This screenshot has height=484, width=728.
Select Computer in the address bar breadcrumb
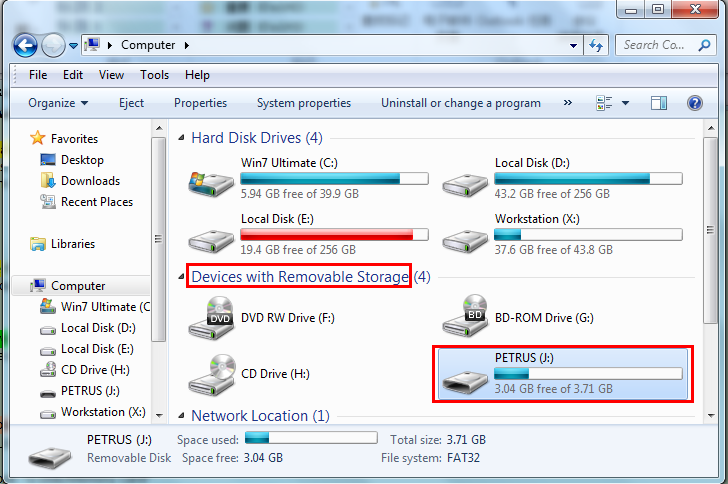coord(148,45)
